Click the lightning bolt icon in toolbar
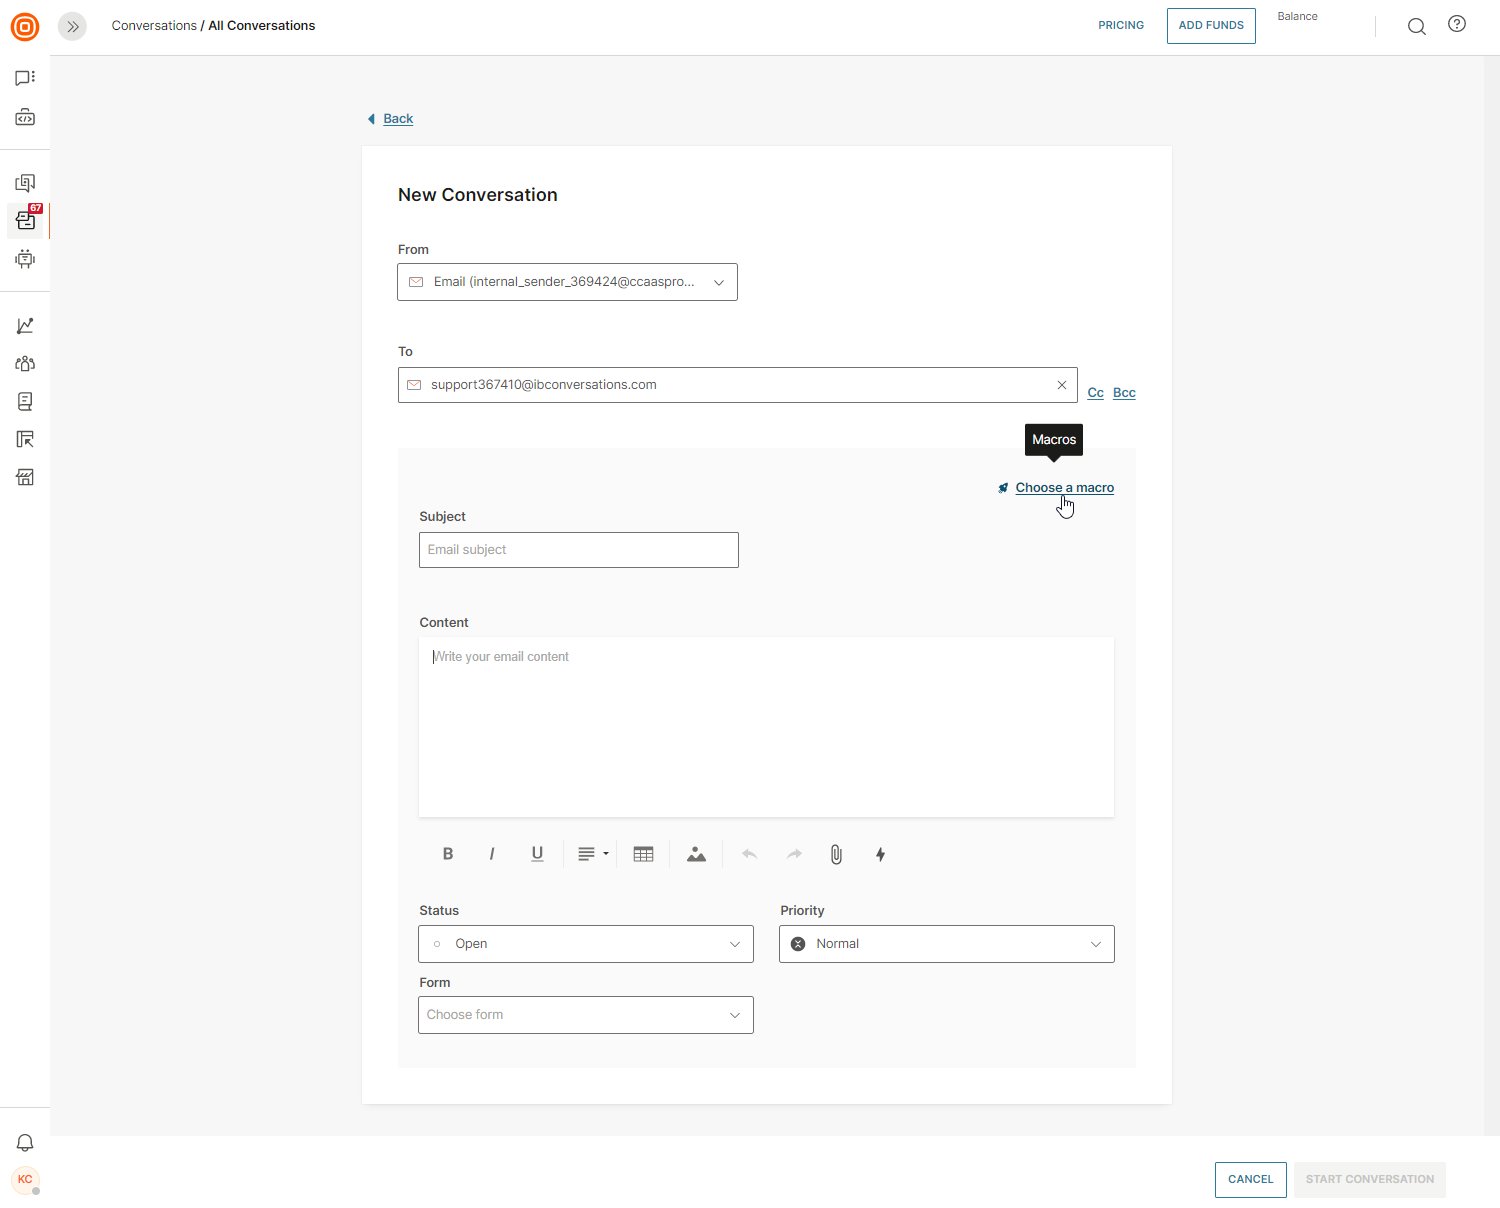Image resolution: width=1500 pixels, height=1208 pixels. point(880,854)
